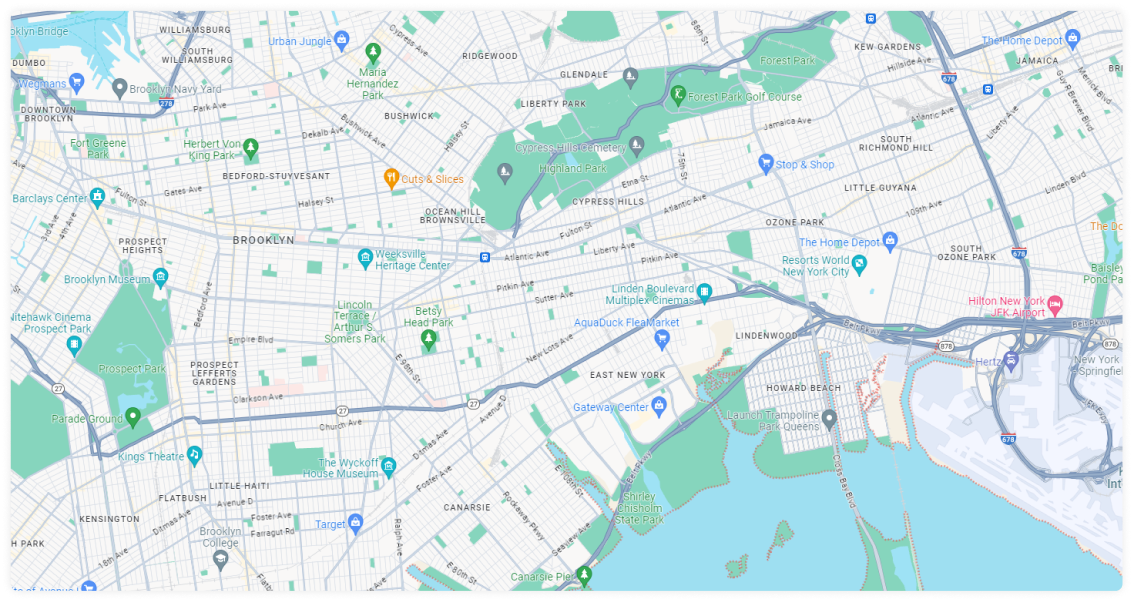Select the Hertz car rental marker
1133x601 pixels.
tap(1011, 361)
